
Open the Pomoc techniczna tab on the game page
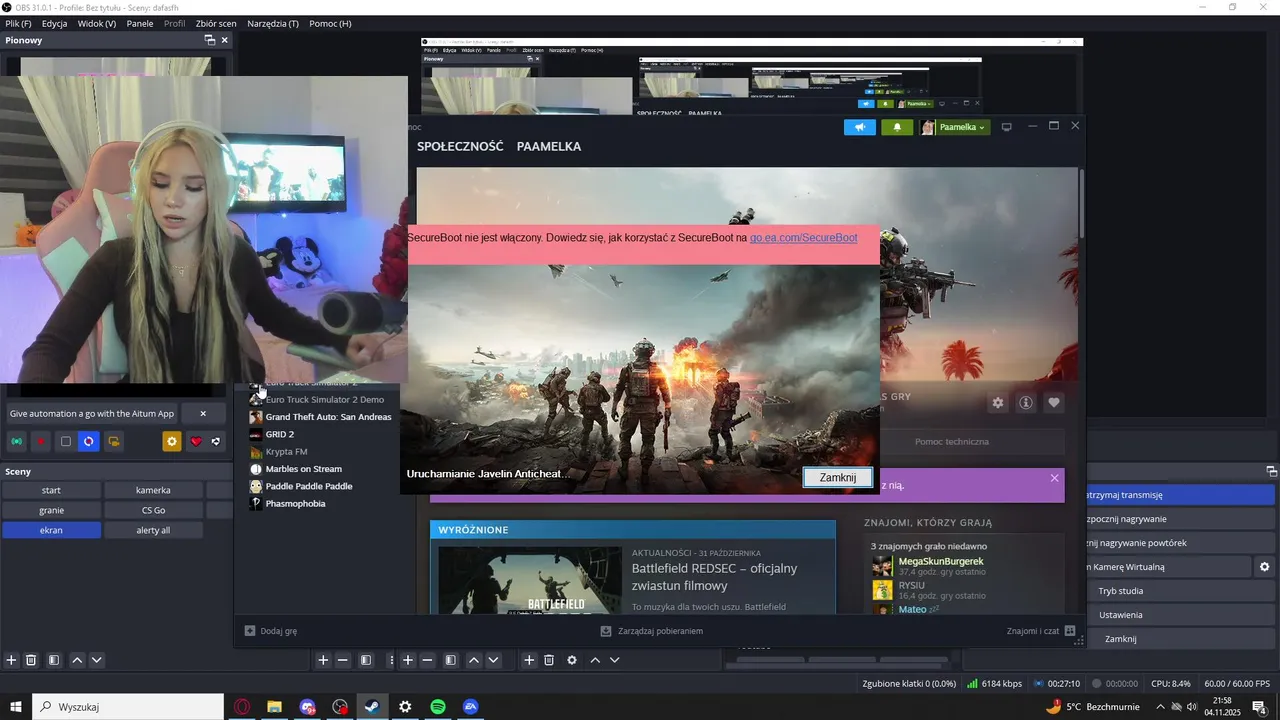tap(952, 441)
